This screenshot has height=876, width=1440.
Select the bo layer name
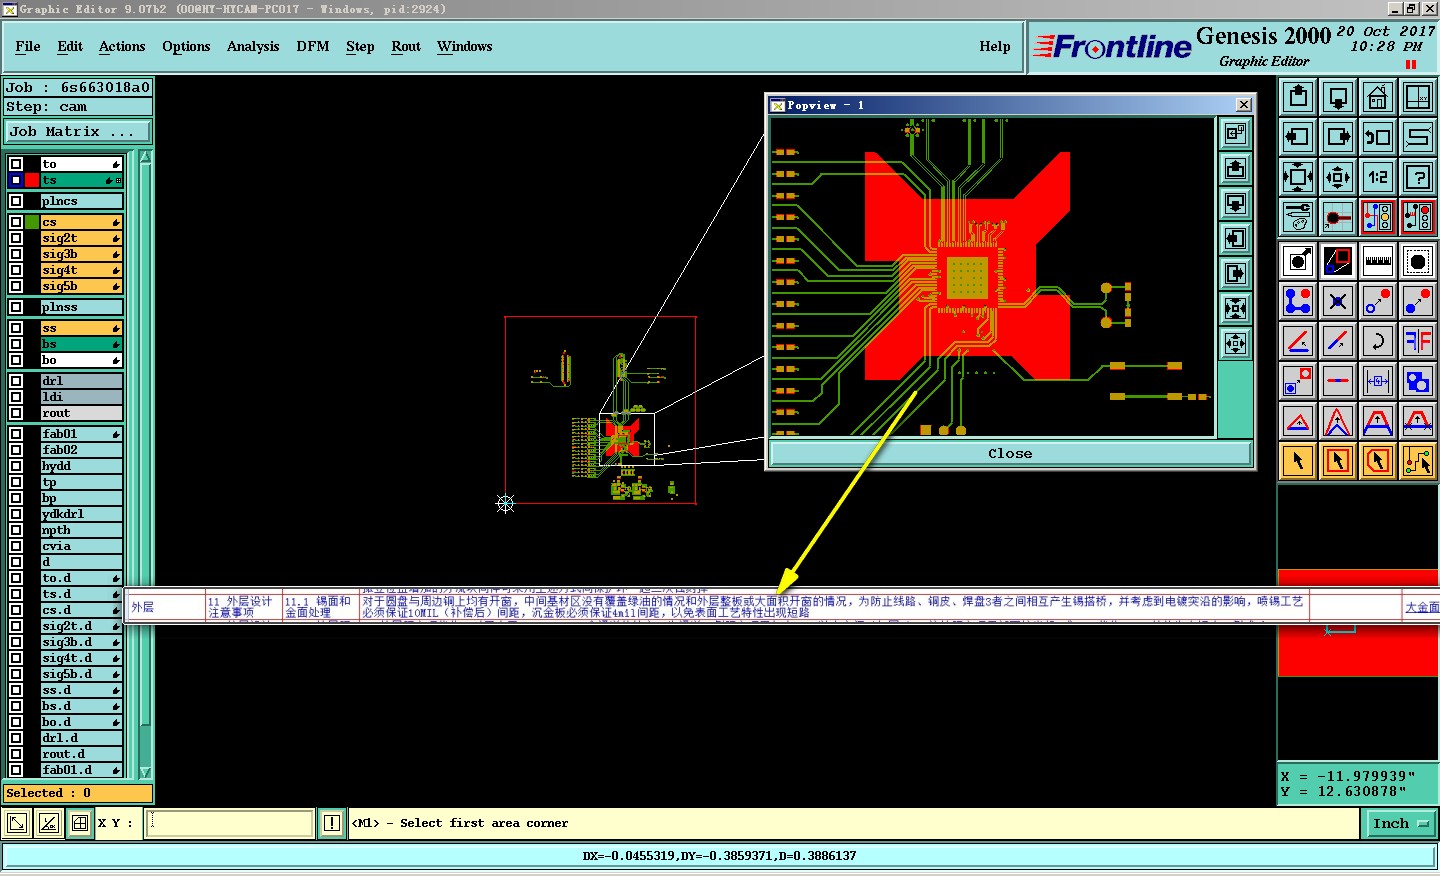[x=81, y=360]
